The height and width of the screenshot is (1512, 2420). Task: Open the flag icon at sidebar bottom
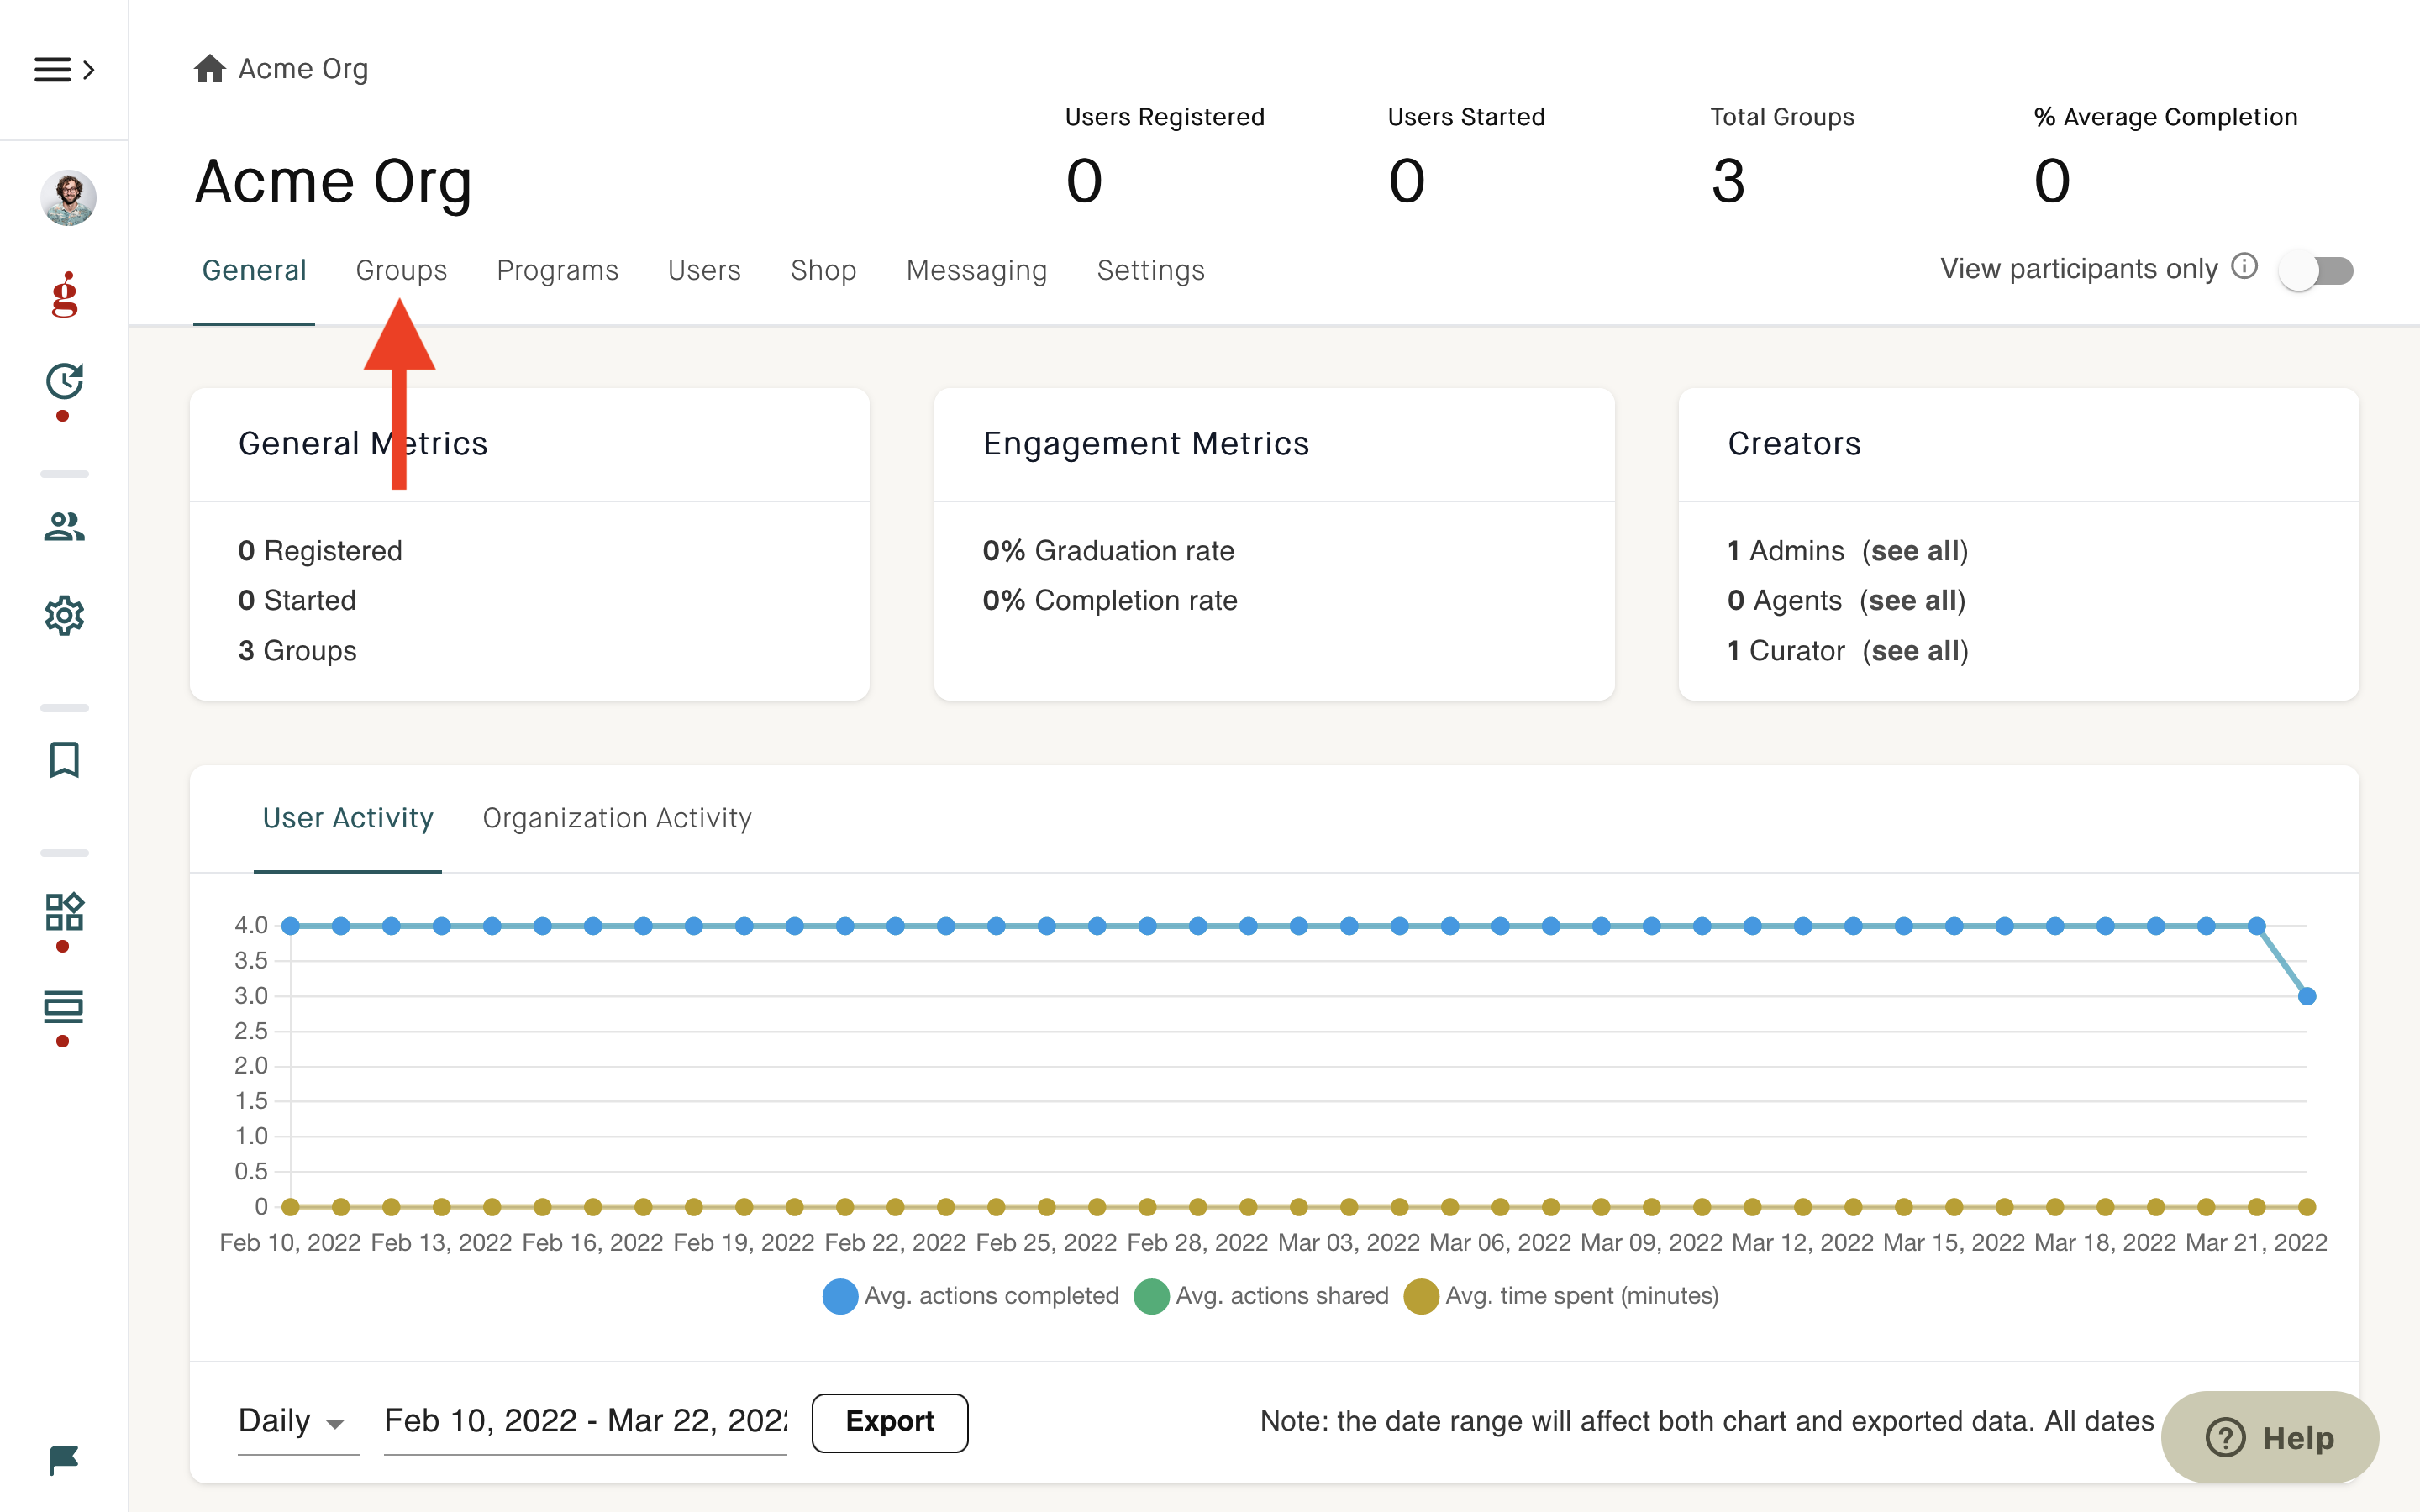tap(64, 1460)
